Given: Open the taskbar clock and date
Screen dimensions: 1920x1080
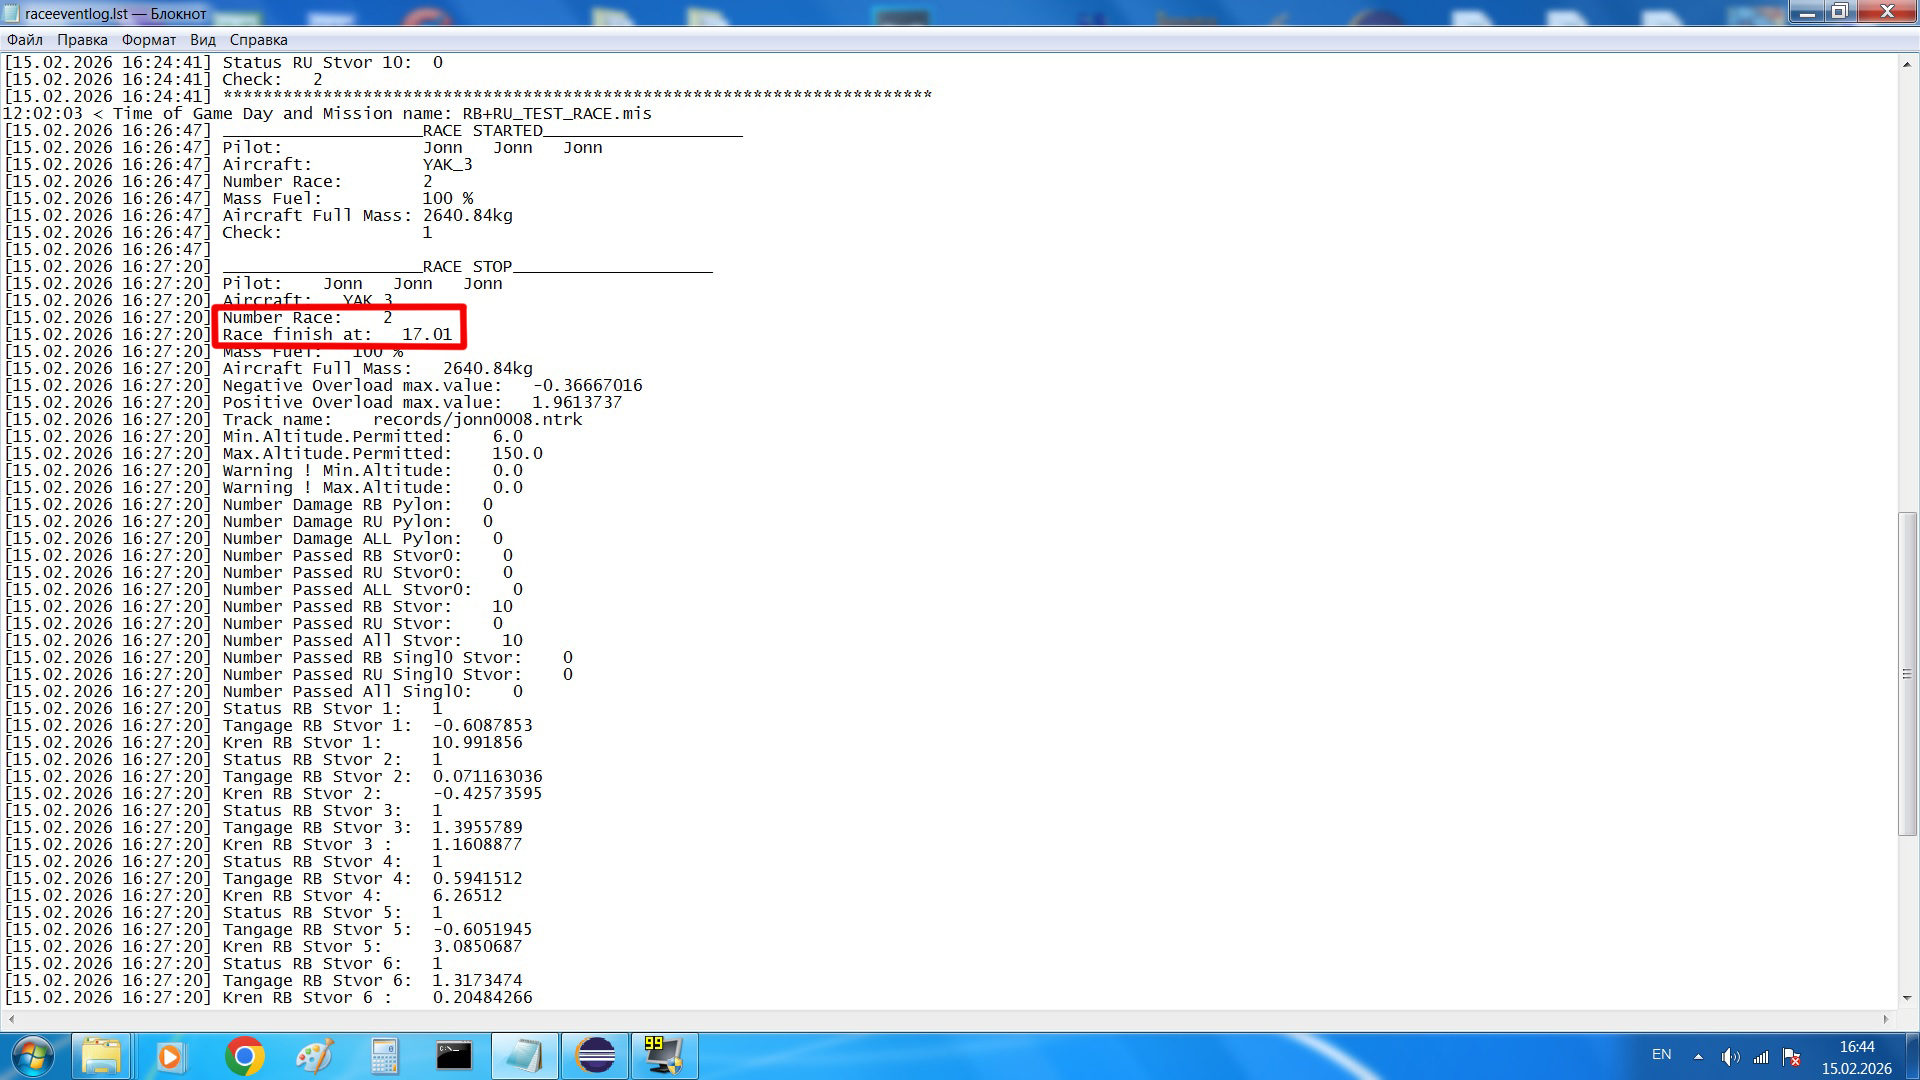Looking at the screenshot, I should click(1856, 1057).
